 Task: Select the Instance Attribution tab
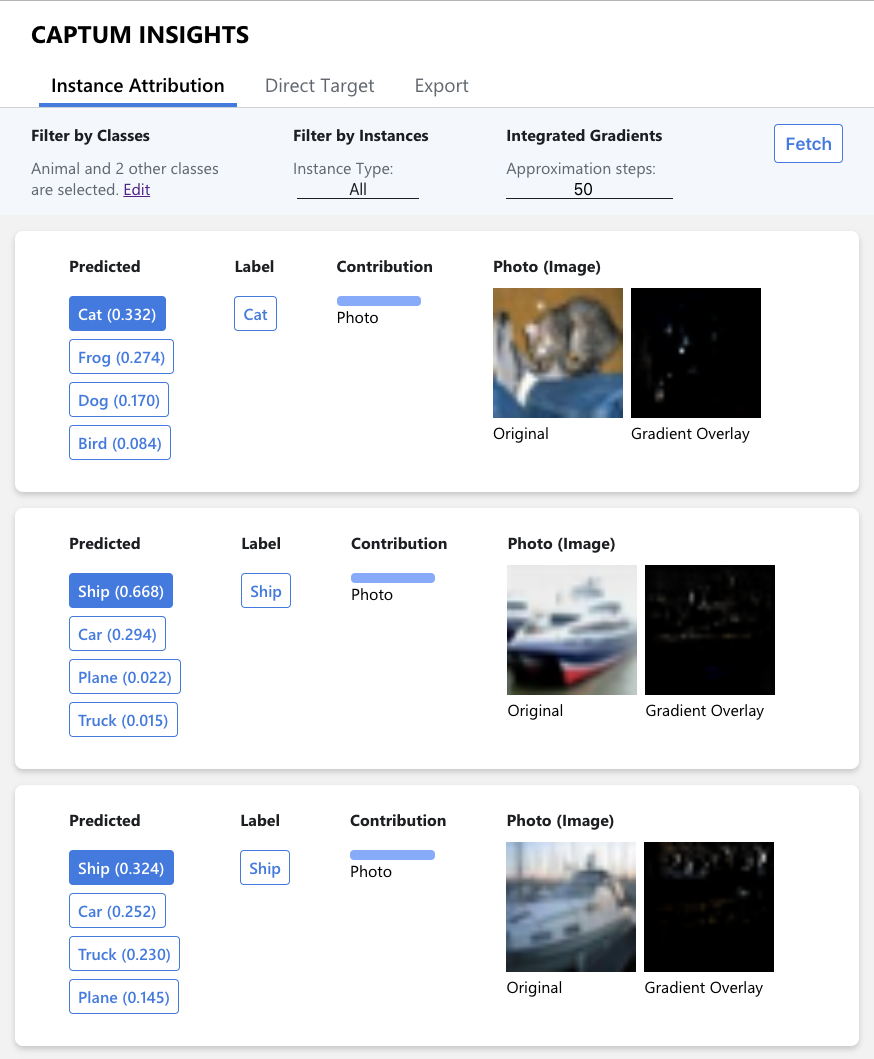click(x=137, y=86)
